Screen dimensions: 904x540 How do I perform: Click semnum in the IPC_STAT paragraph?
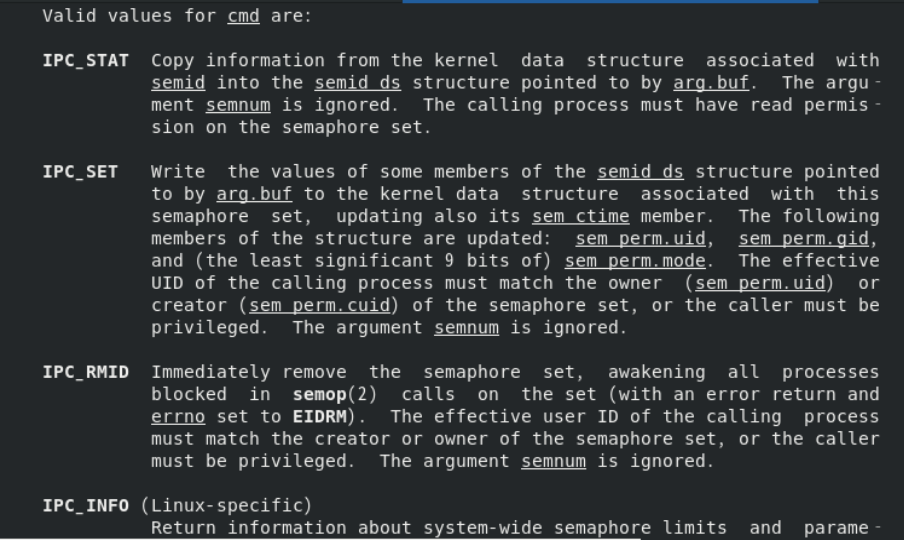click(x=237, y=105)
